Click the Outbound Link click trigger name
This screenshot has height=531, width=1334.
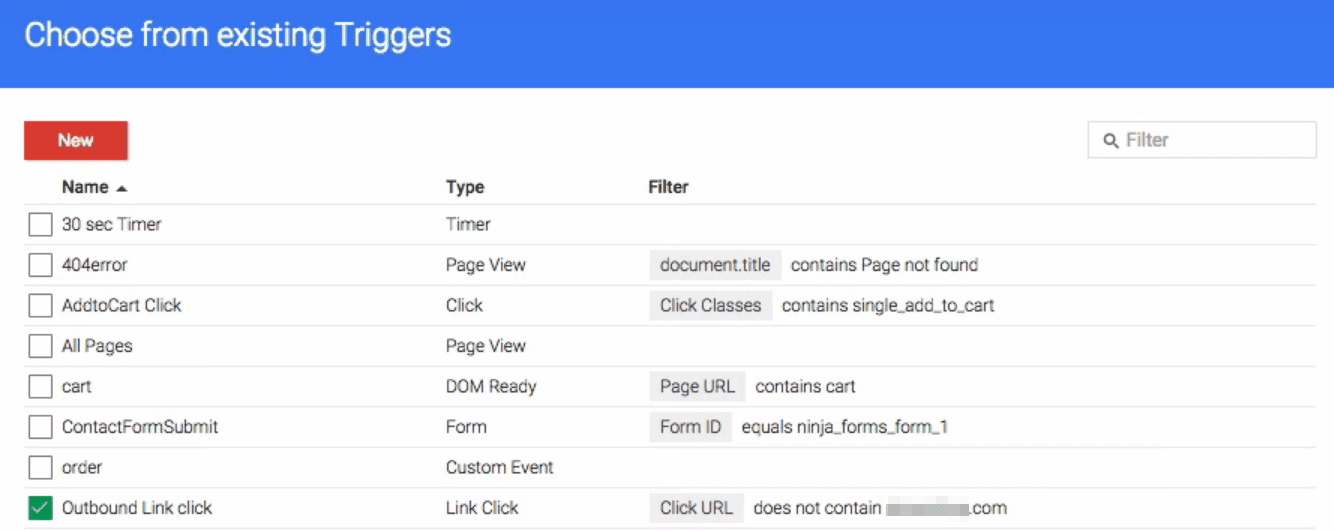[x=137, y=508]
